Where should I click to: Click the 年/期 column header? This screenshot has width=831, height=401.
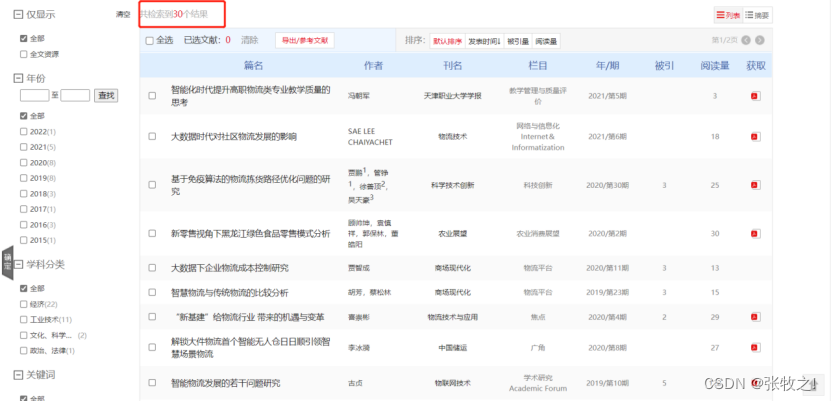[x=607, y=66]
